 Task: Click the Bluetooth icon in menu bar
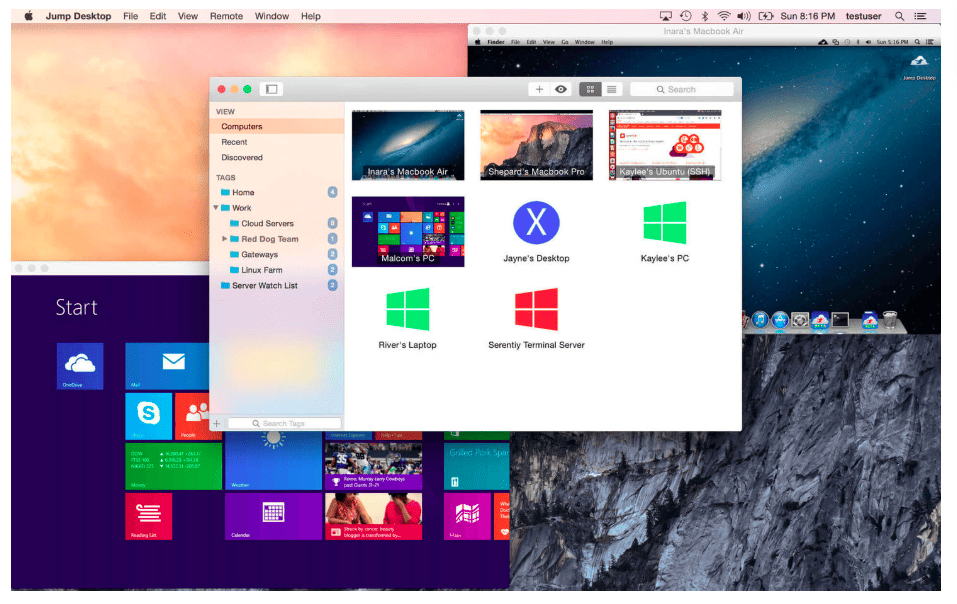704,16
